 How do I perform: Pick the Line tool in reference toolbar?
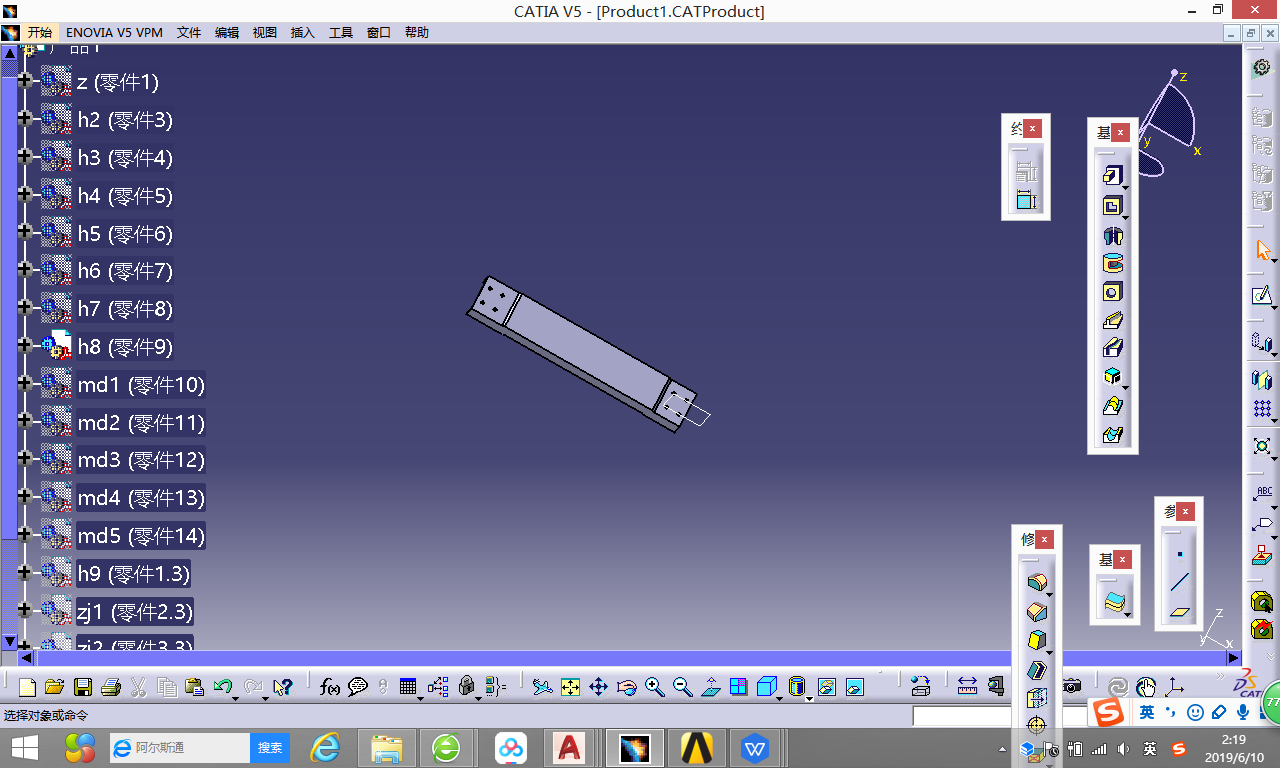(x=1180, y=582)
